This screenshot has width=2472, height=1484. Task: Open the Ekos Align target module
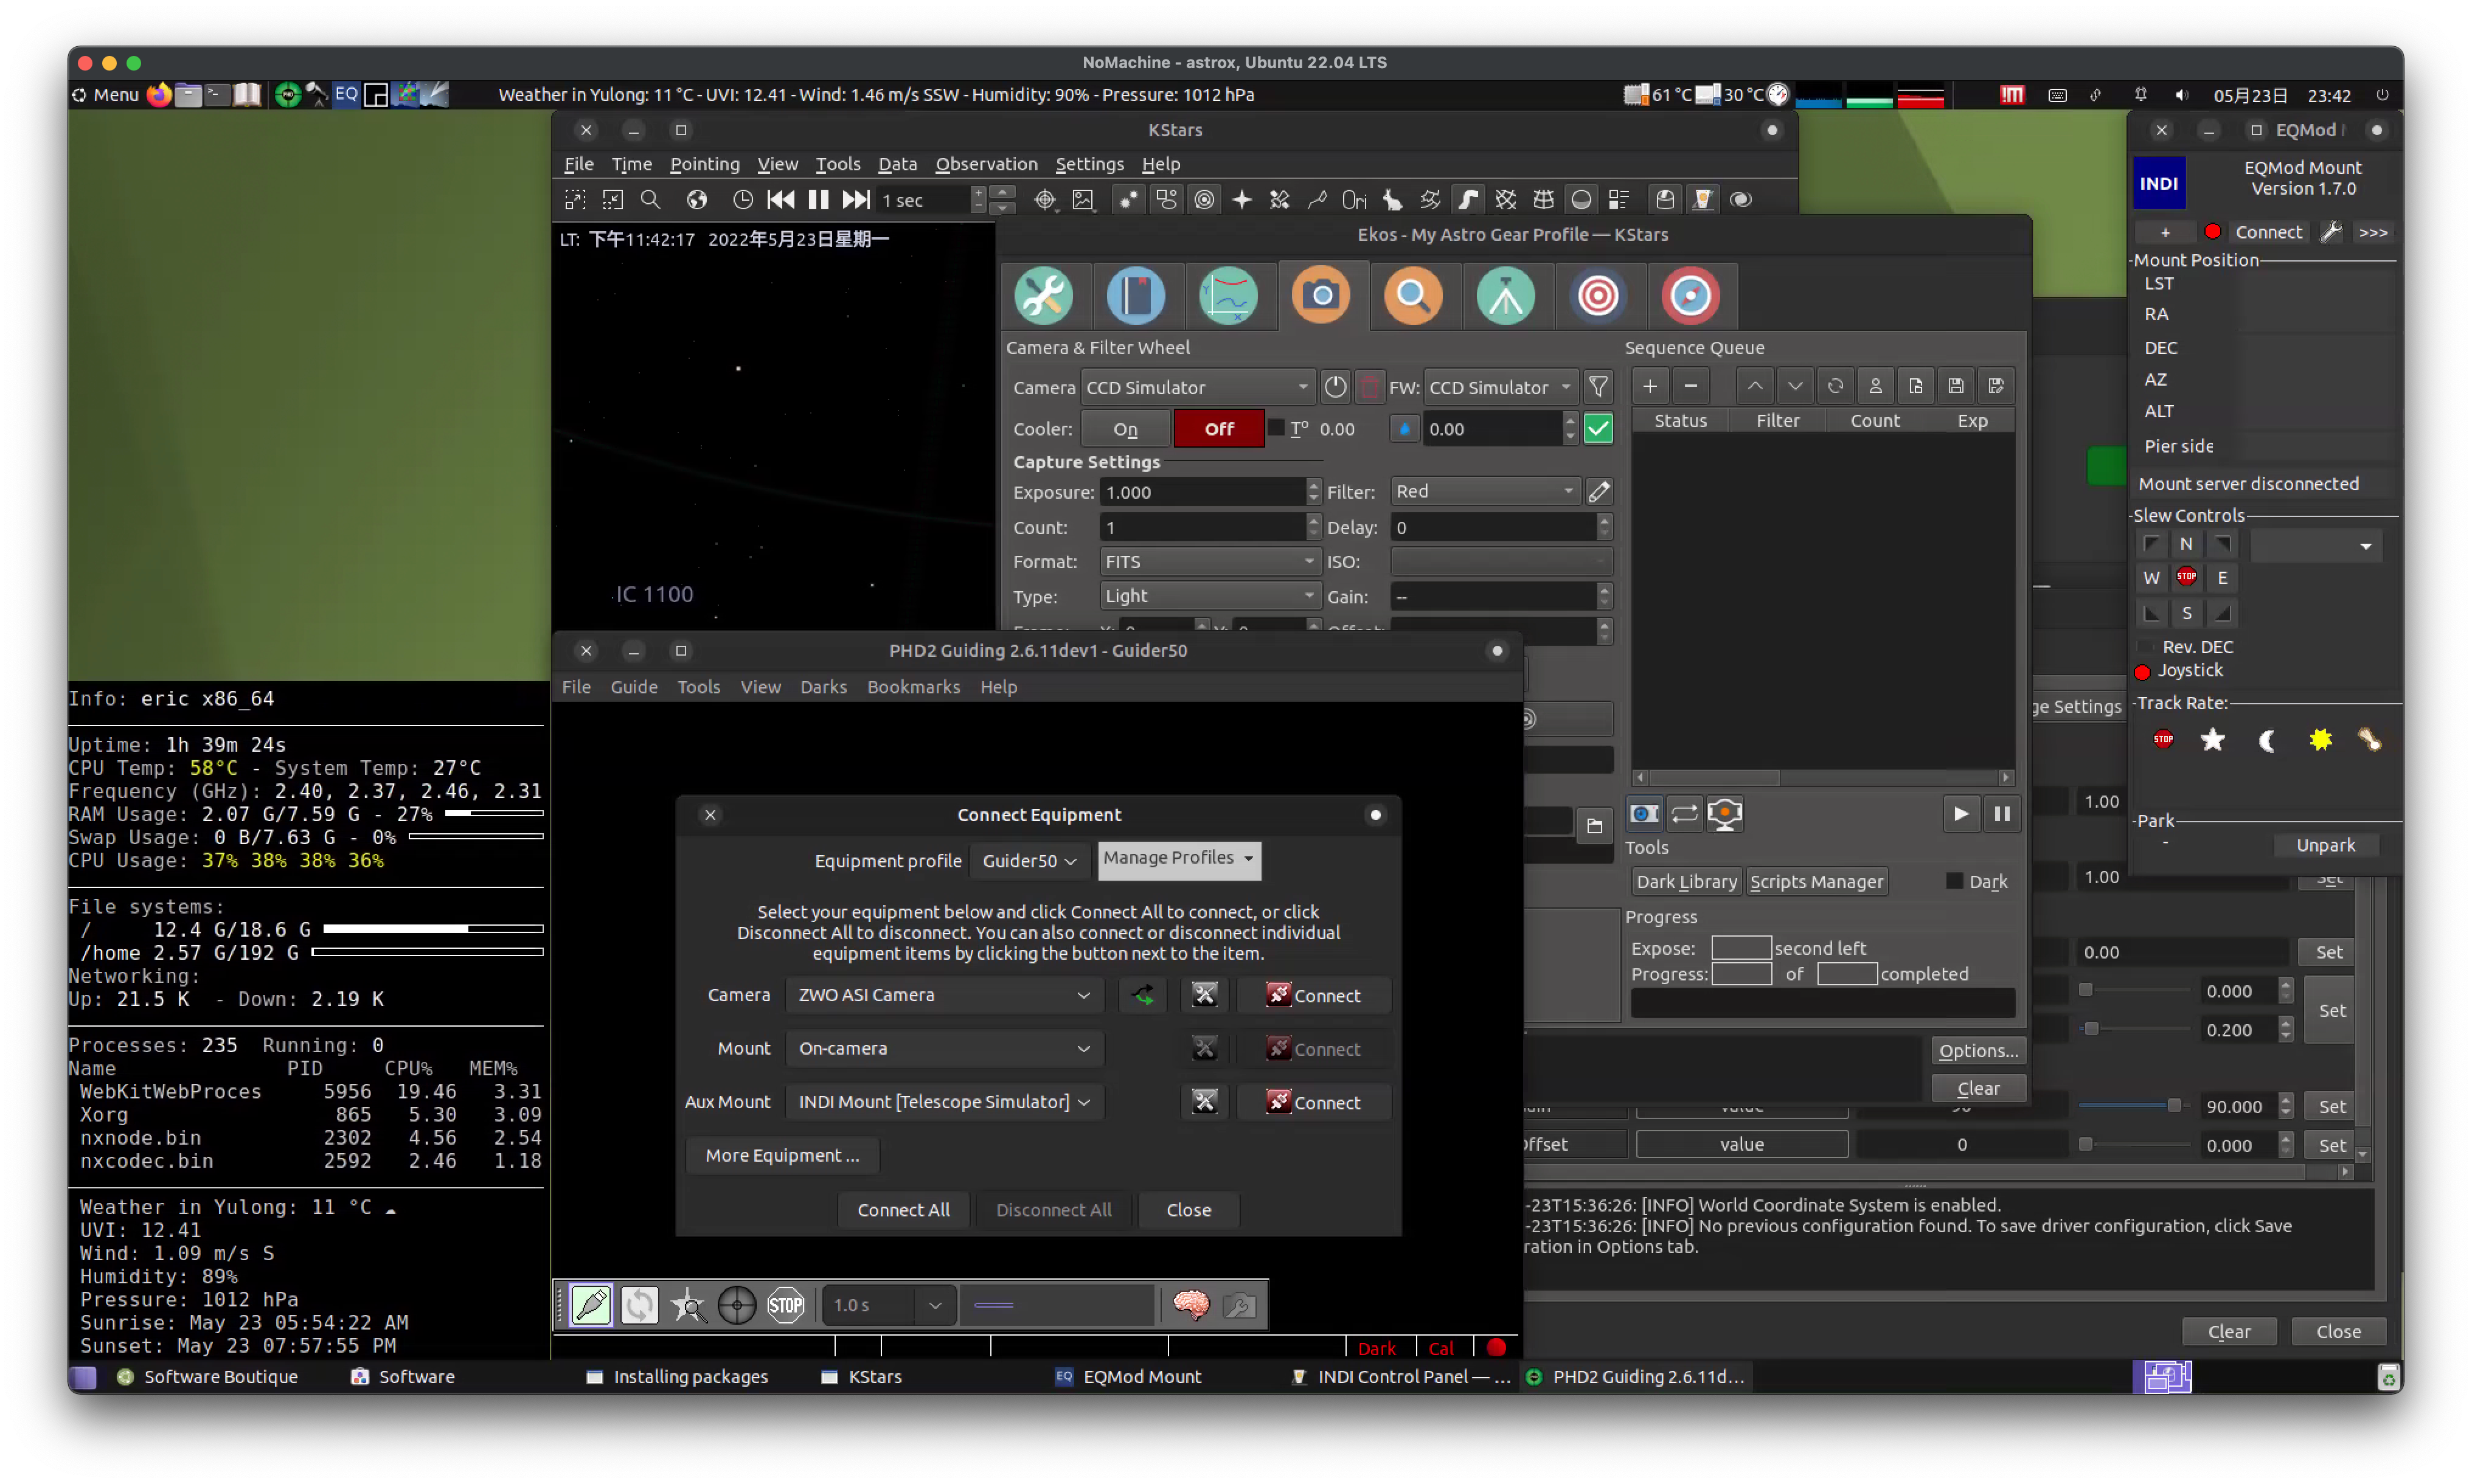(1598, 296)
